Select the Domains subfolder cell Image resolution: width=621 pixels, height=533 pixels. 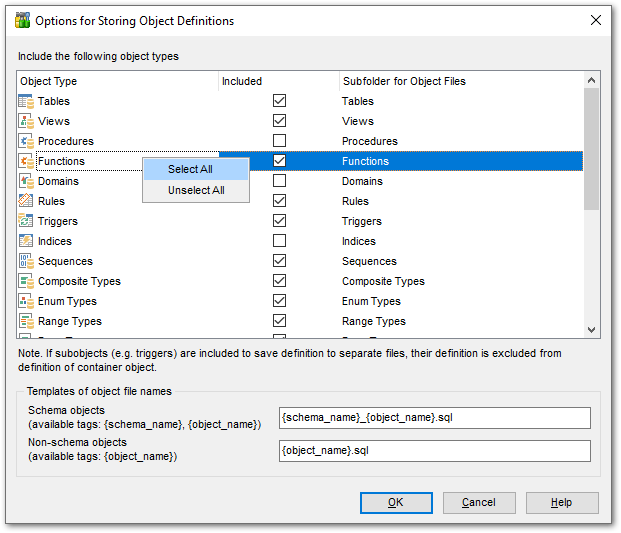point(461,181)
